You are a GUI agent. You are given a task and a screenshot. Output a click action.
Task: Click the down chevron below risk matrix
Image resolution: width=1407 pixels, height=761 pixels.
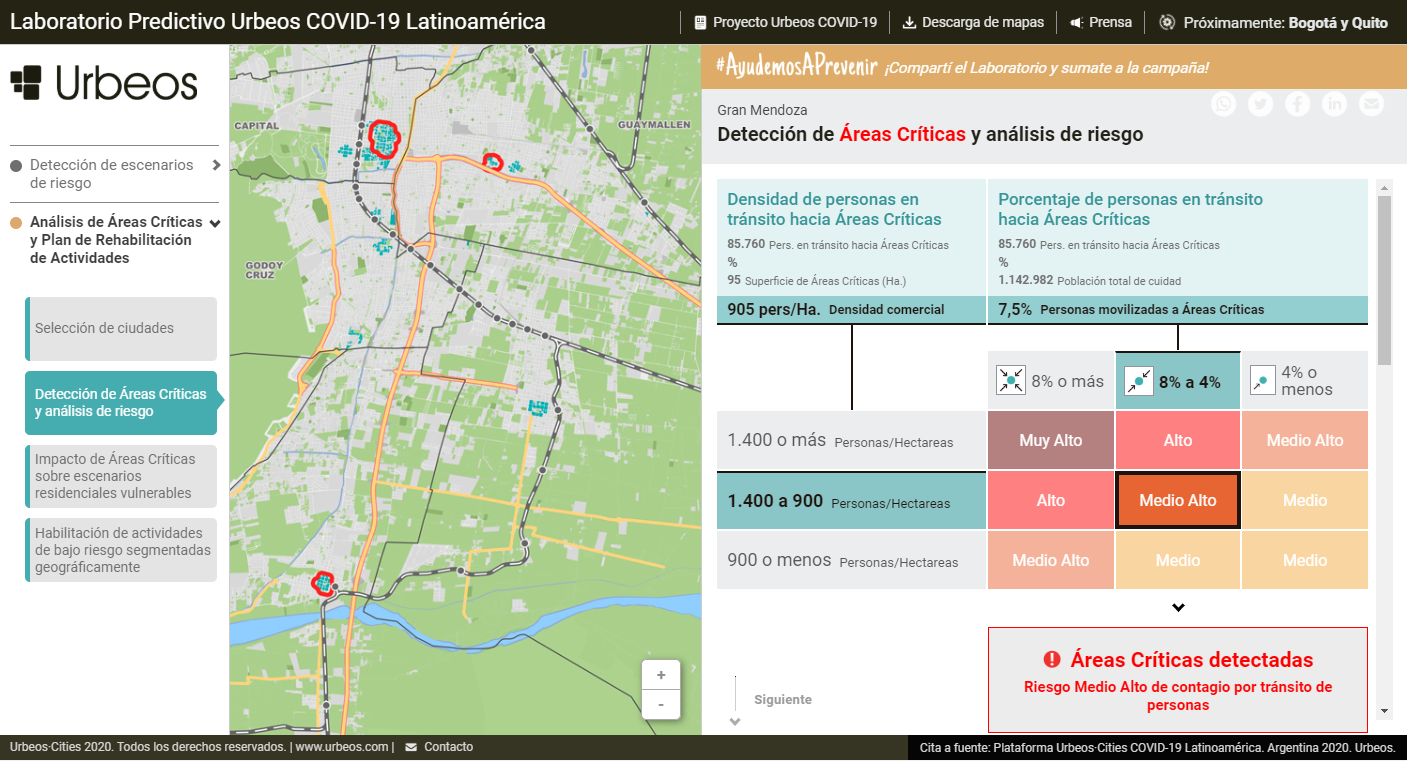[1178, 607]
